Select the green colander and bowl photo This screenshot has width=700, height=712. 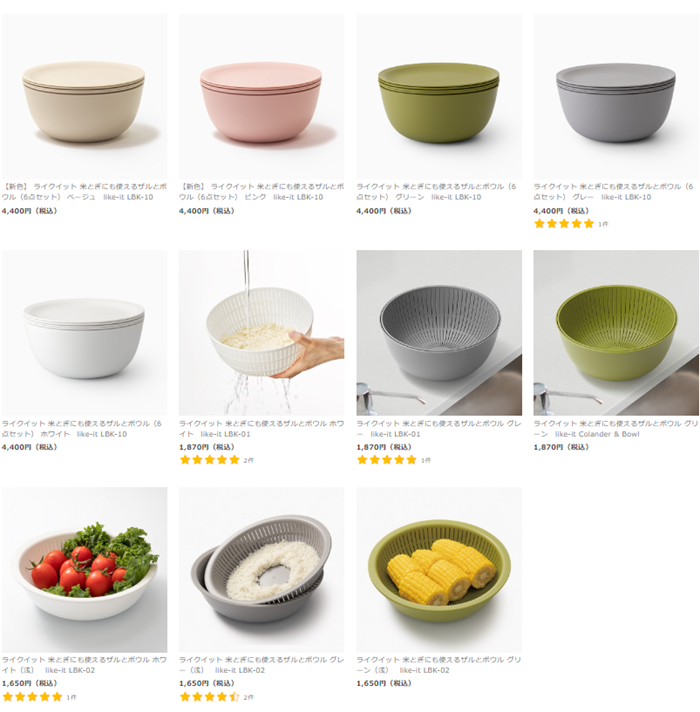click(616, 333)
